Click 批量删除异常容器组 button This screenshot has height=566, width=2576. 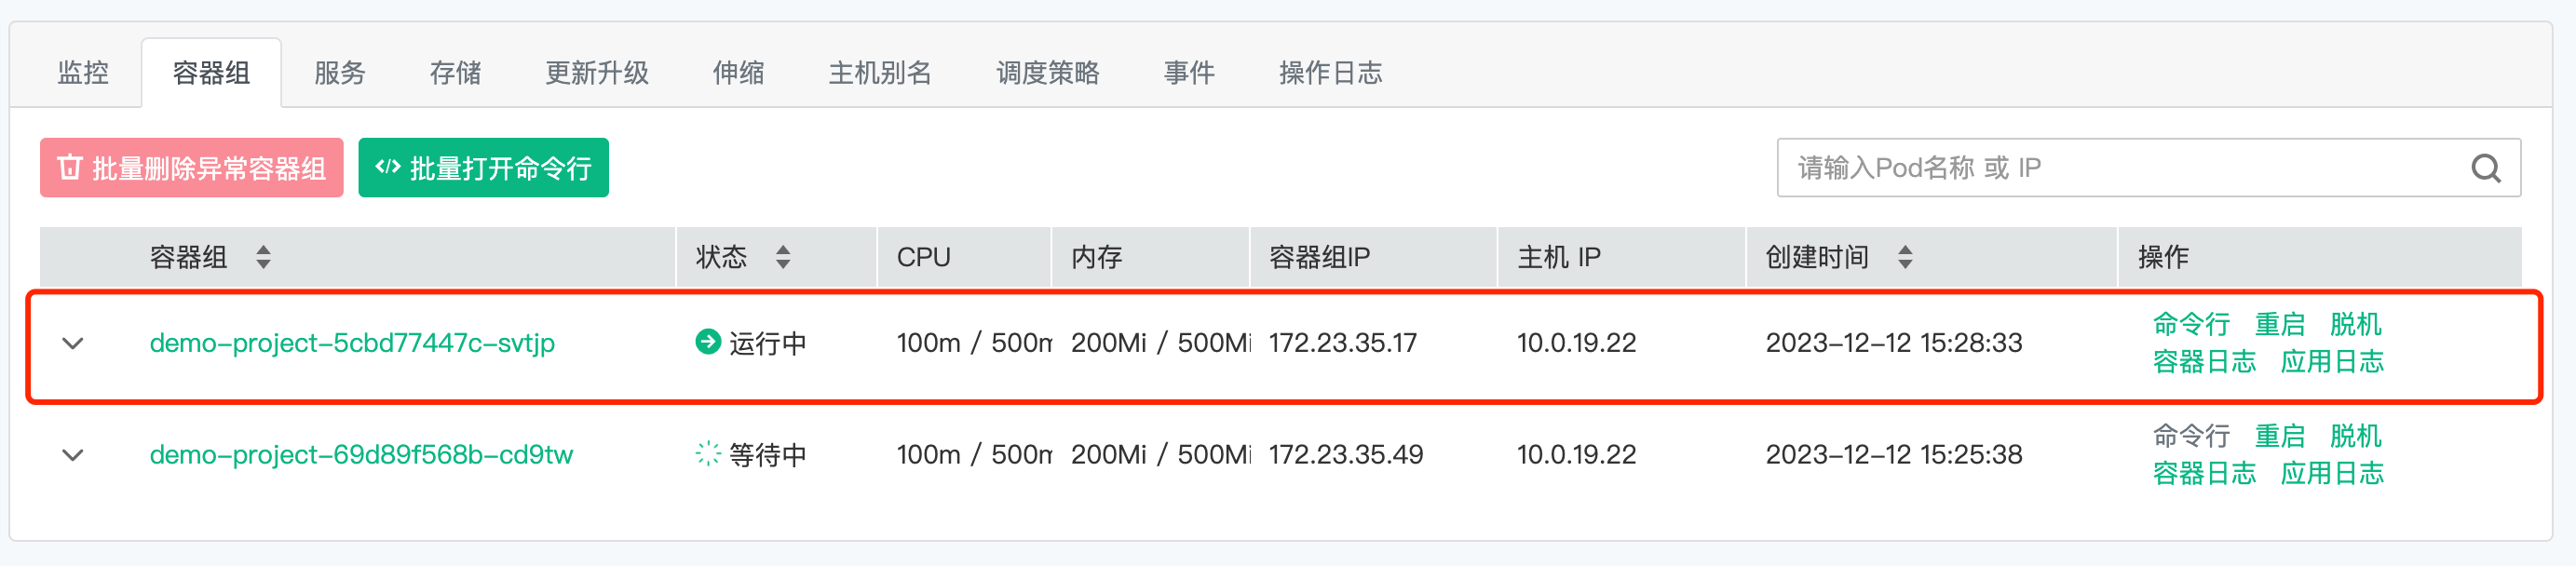click(x=192, y=168)
